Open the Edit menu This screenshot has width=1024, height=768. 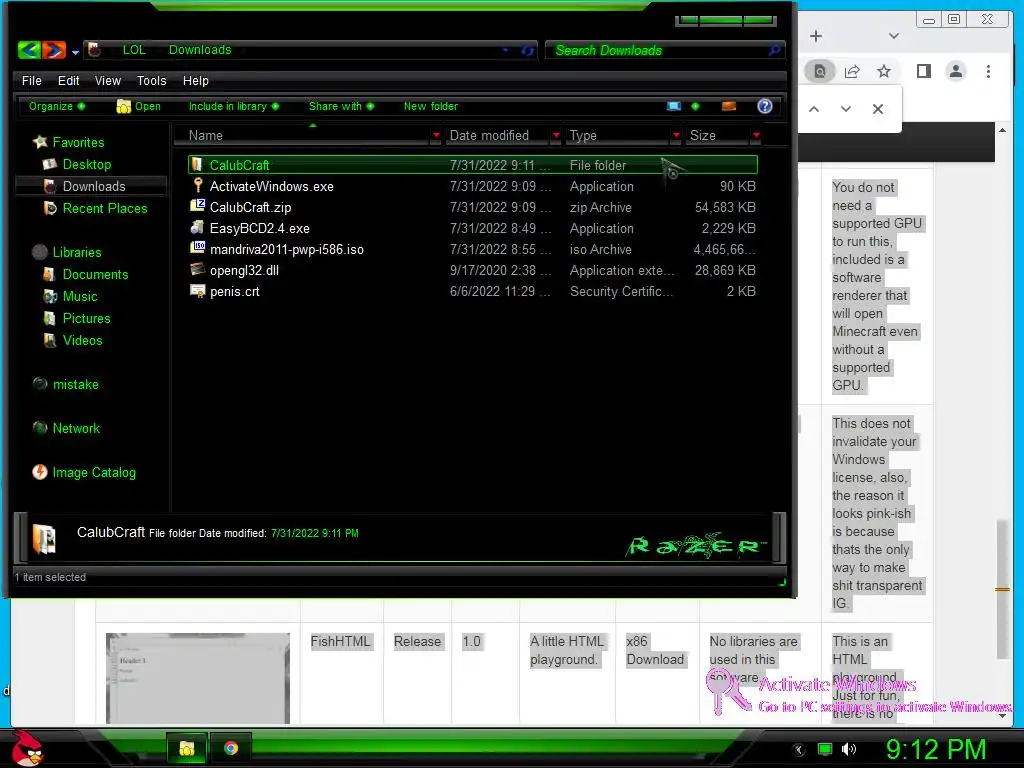[69, 80]
